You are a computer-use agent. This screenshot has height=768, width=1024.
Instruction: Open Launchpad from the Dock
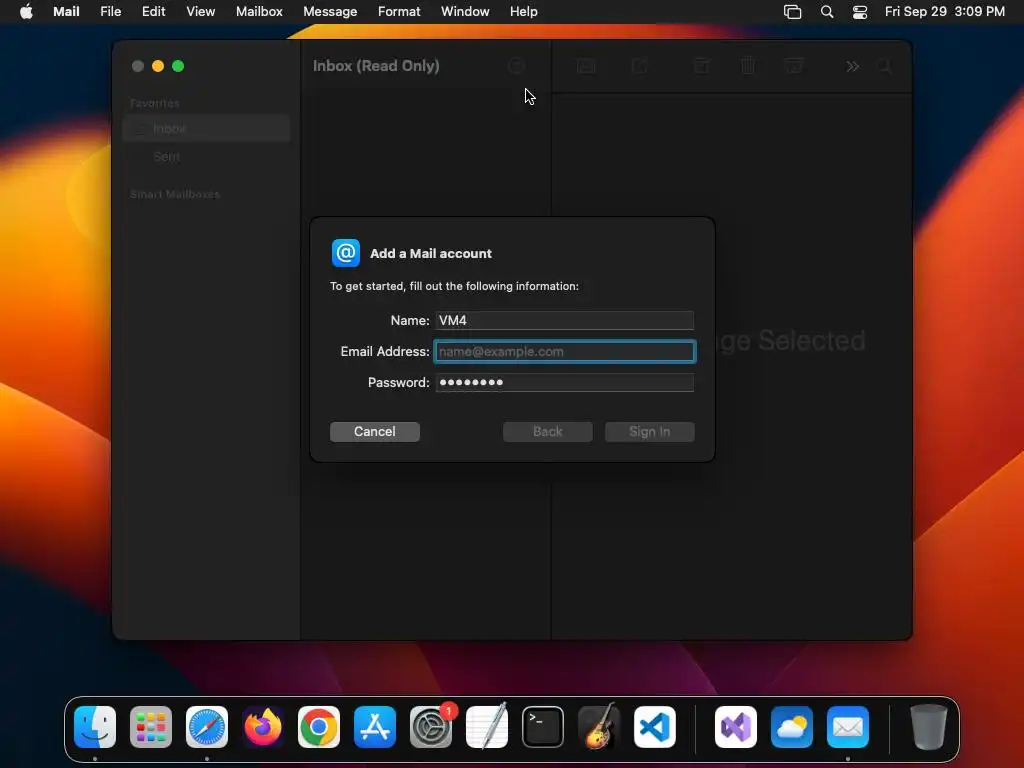(x=151, y=727)
